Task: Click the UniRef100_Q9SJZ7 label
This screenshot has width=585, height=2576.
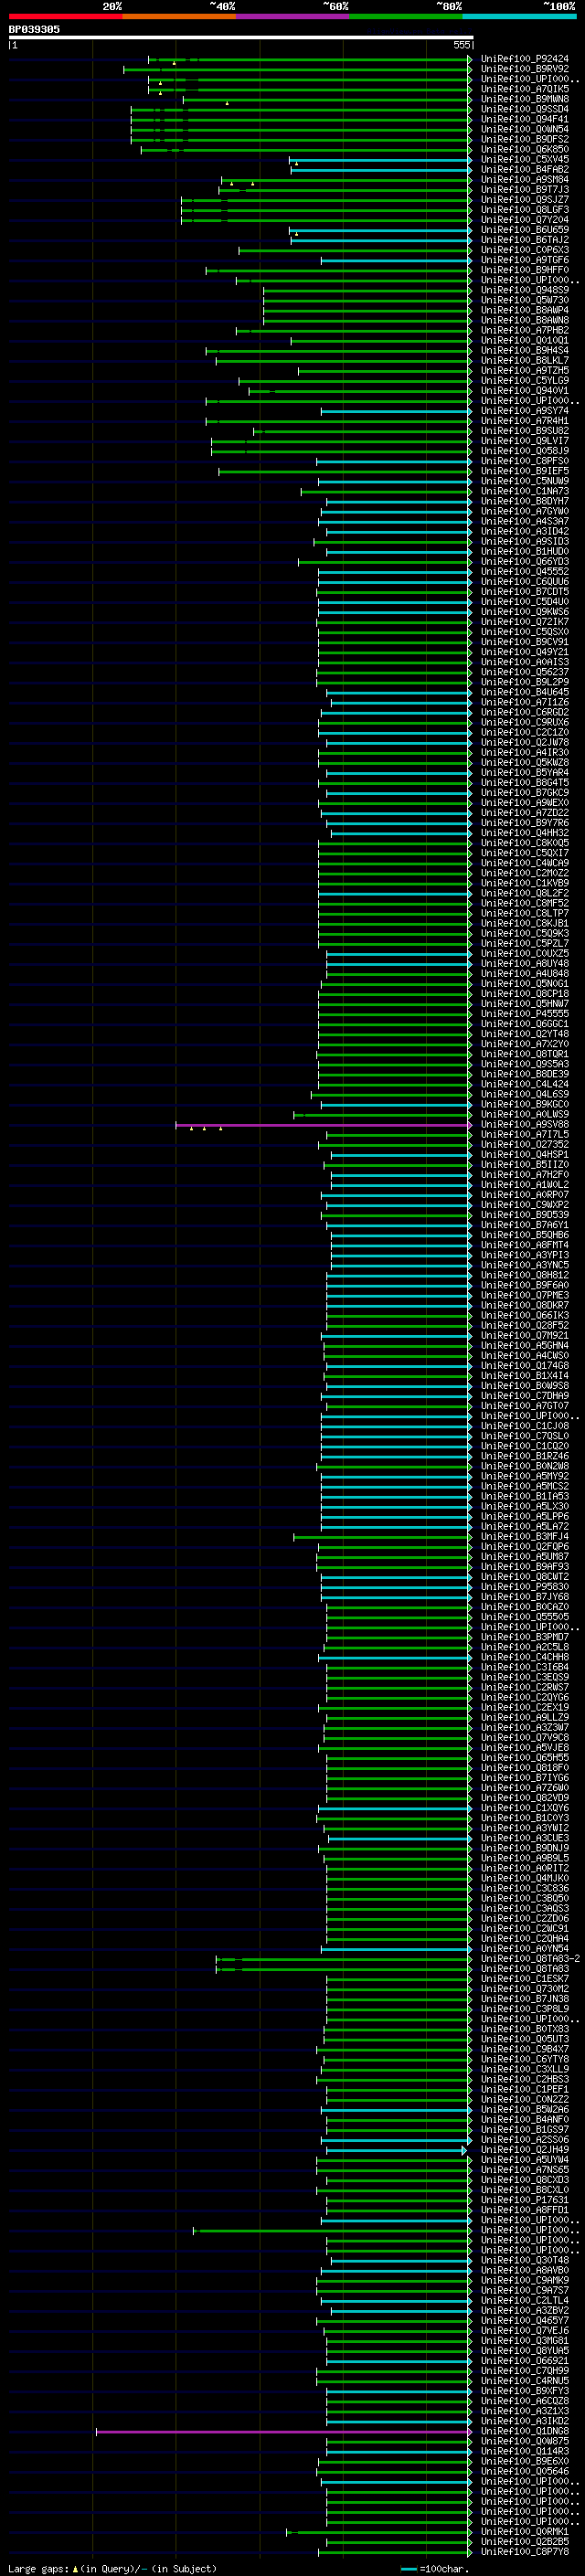Action: tap(524, 200)
